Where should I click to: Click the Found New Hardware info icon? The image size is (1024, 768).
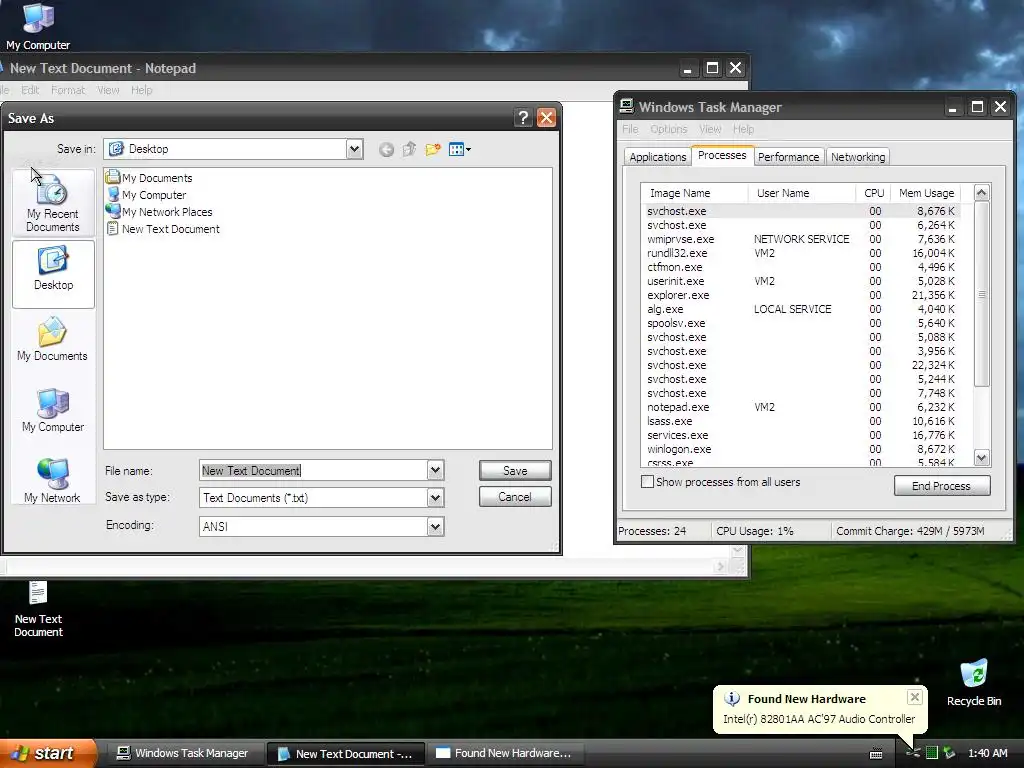pos(732,699)
